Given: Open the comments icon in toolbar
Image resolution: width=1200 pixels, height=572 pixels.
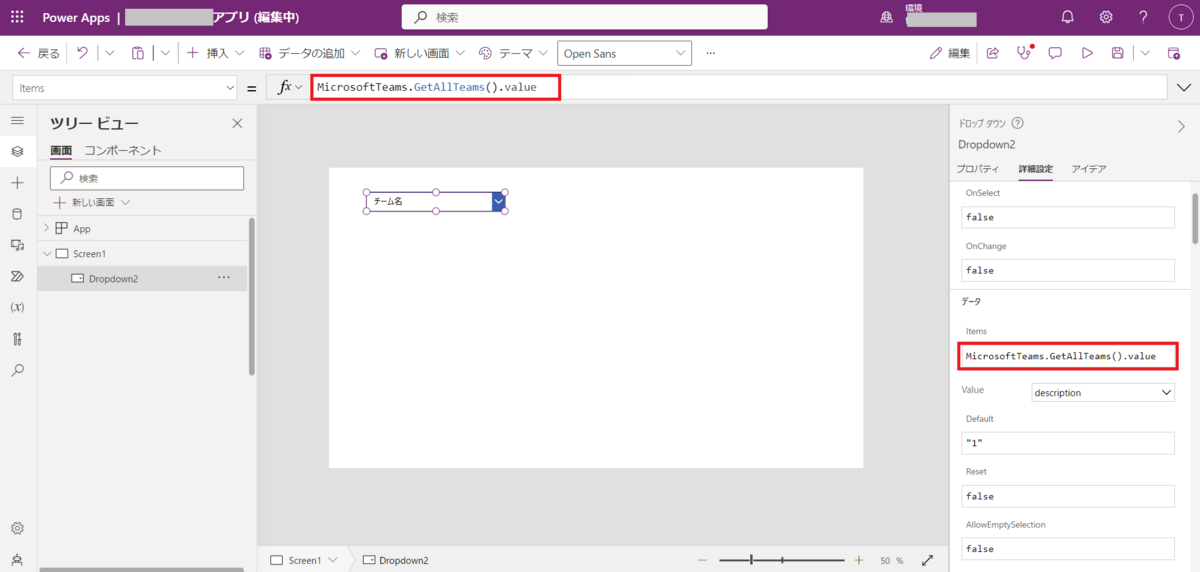Looking at the screenshot, I should click(1055, 53).
